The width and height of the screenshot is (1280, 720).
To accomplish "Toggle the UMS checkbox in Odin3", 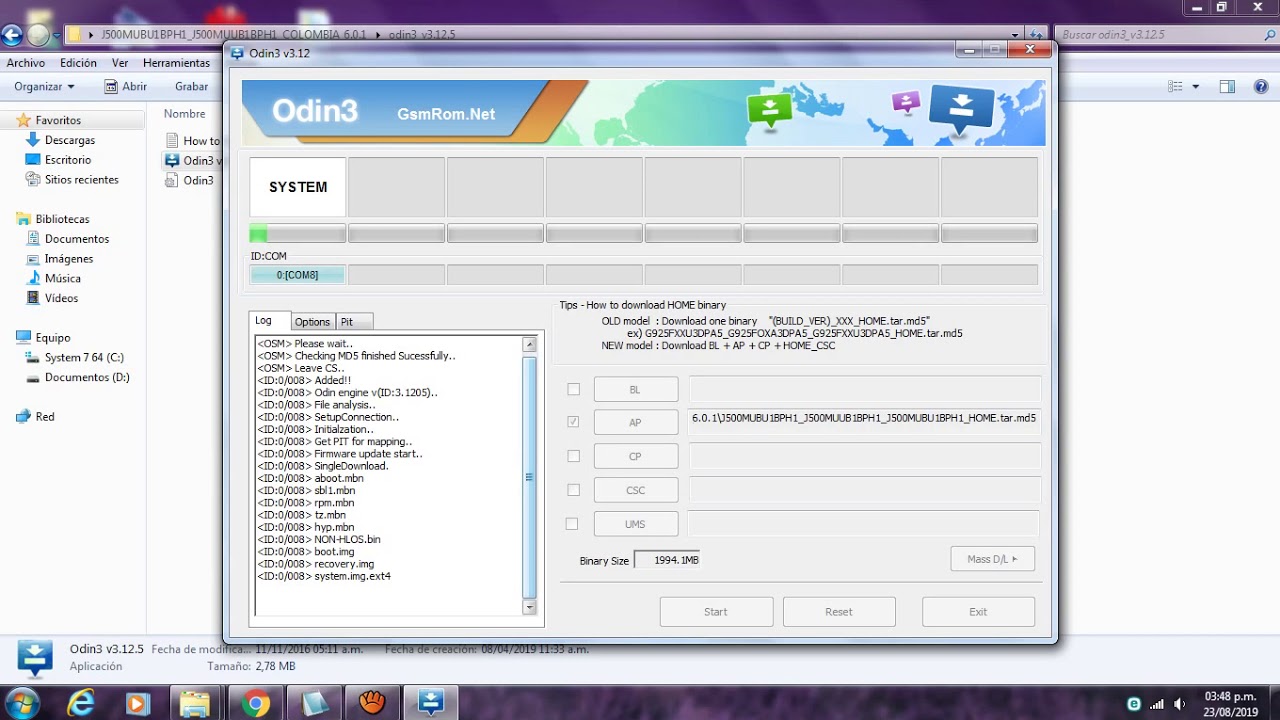I will tap(572, 523).
